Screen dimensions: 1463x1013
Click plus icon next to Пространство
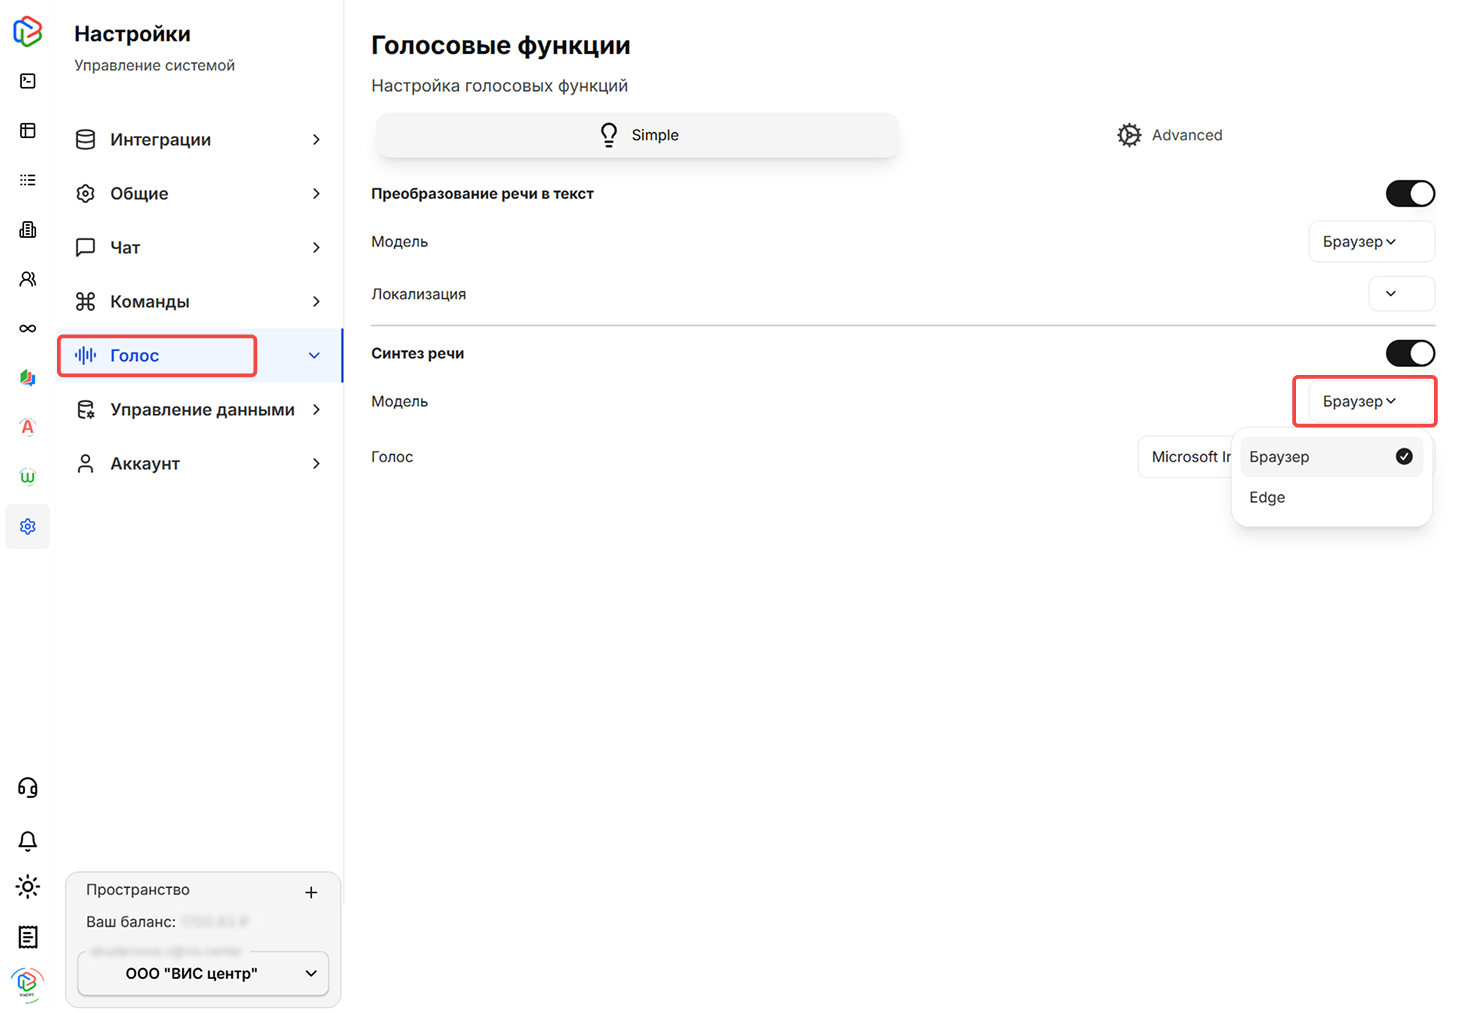tap(311, 892)
